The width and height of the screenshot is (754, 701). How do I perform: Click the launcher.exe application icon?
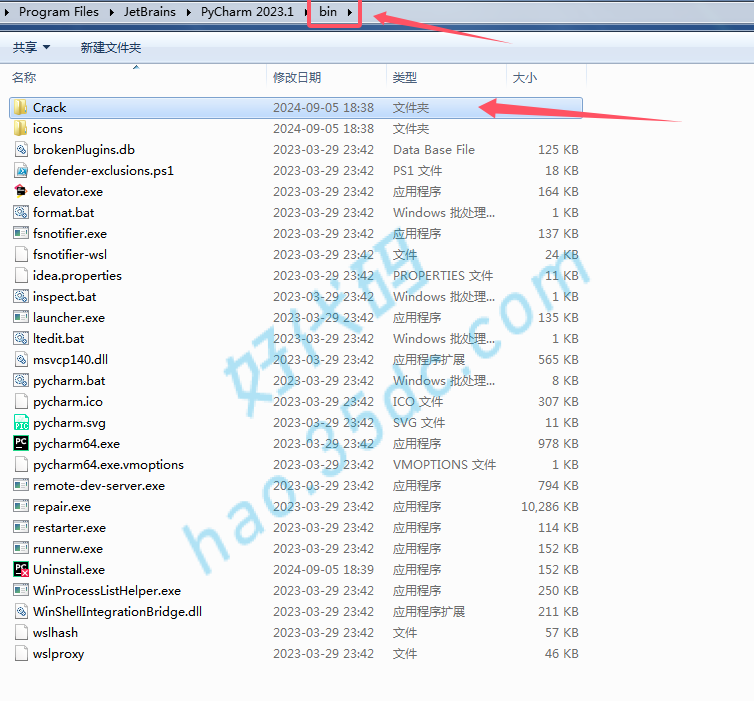(x=21, y=317)
